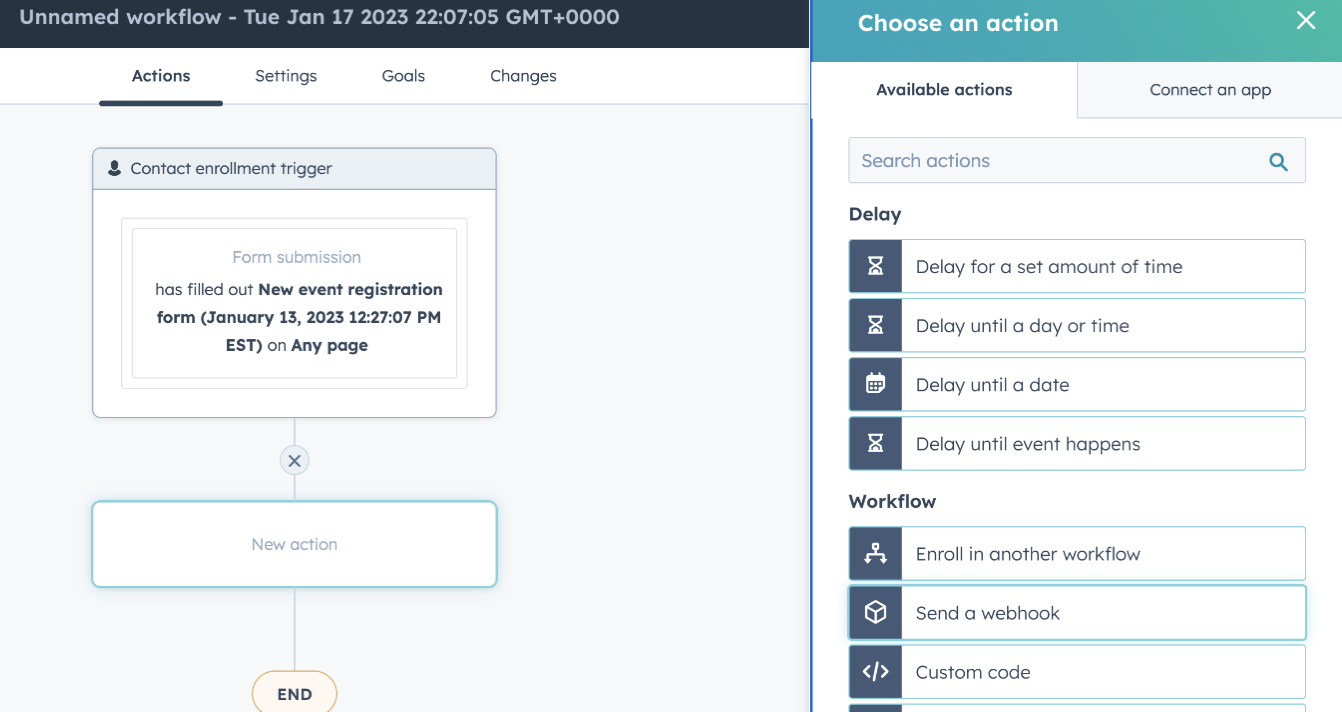Click the hourglass icon beside Delay until event happens
Viewport: 1342px width, 712px height.
pos(876,443)
